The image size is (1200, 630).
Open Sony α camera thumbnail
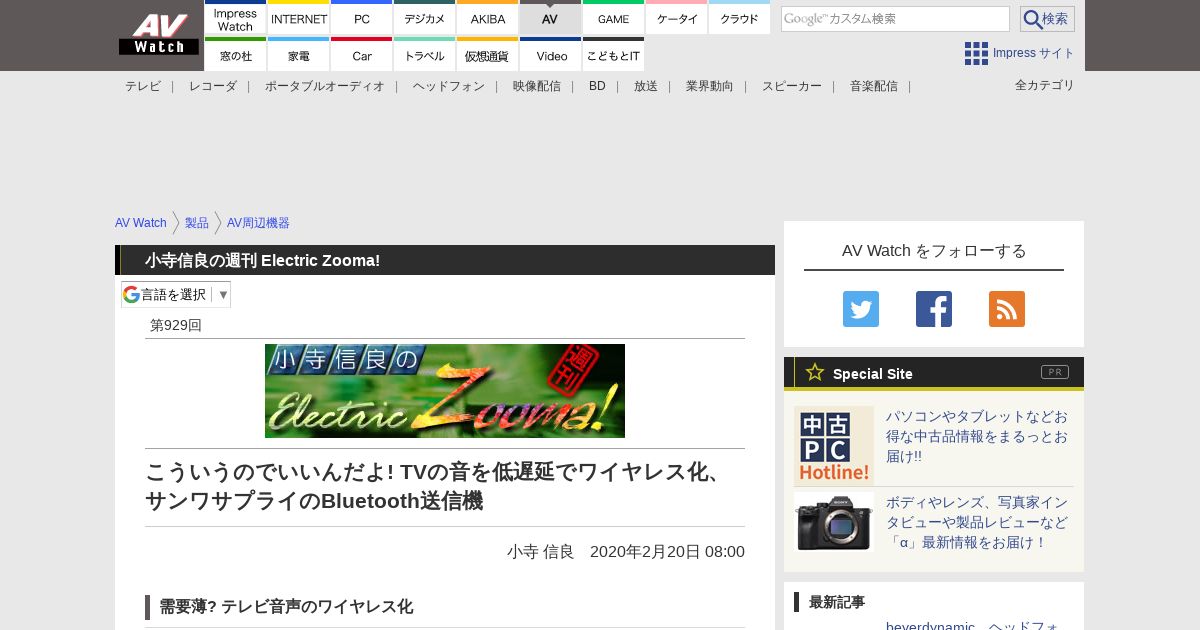click(834, 522)
